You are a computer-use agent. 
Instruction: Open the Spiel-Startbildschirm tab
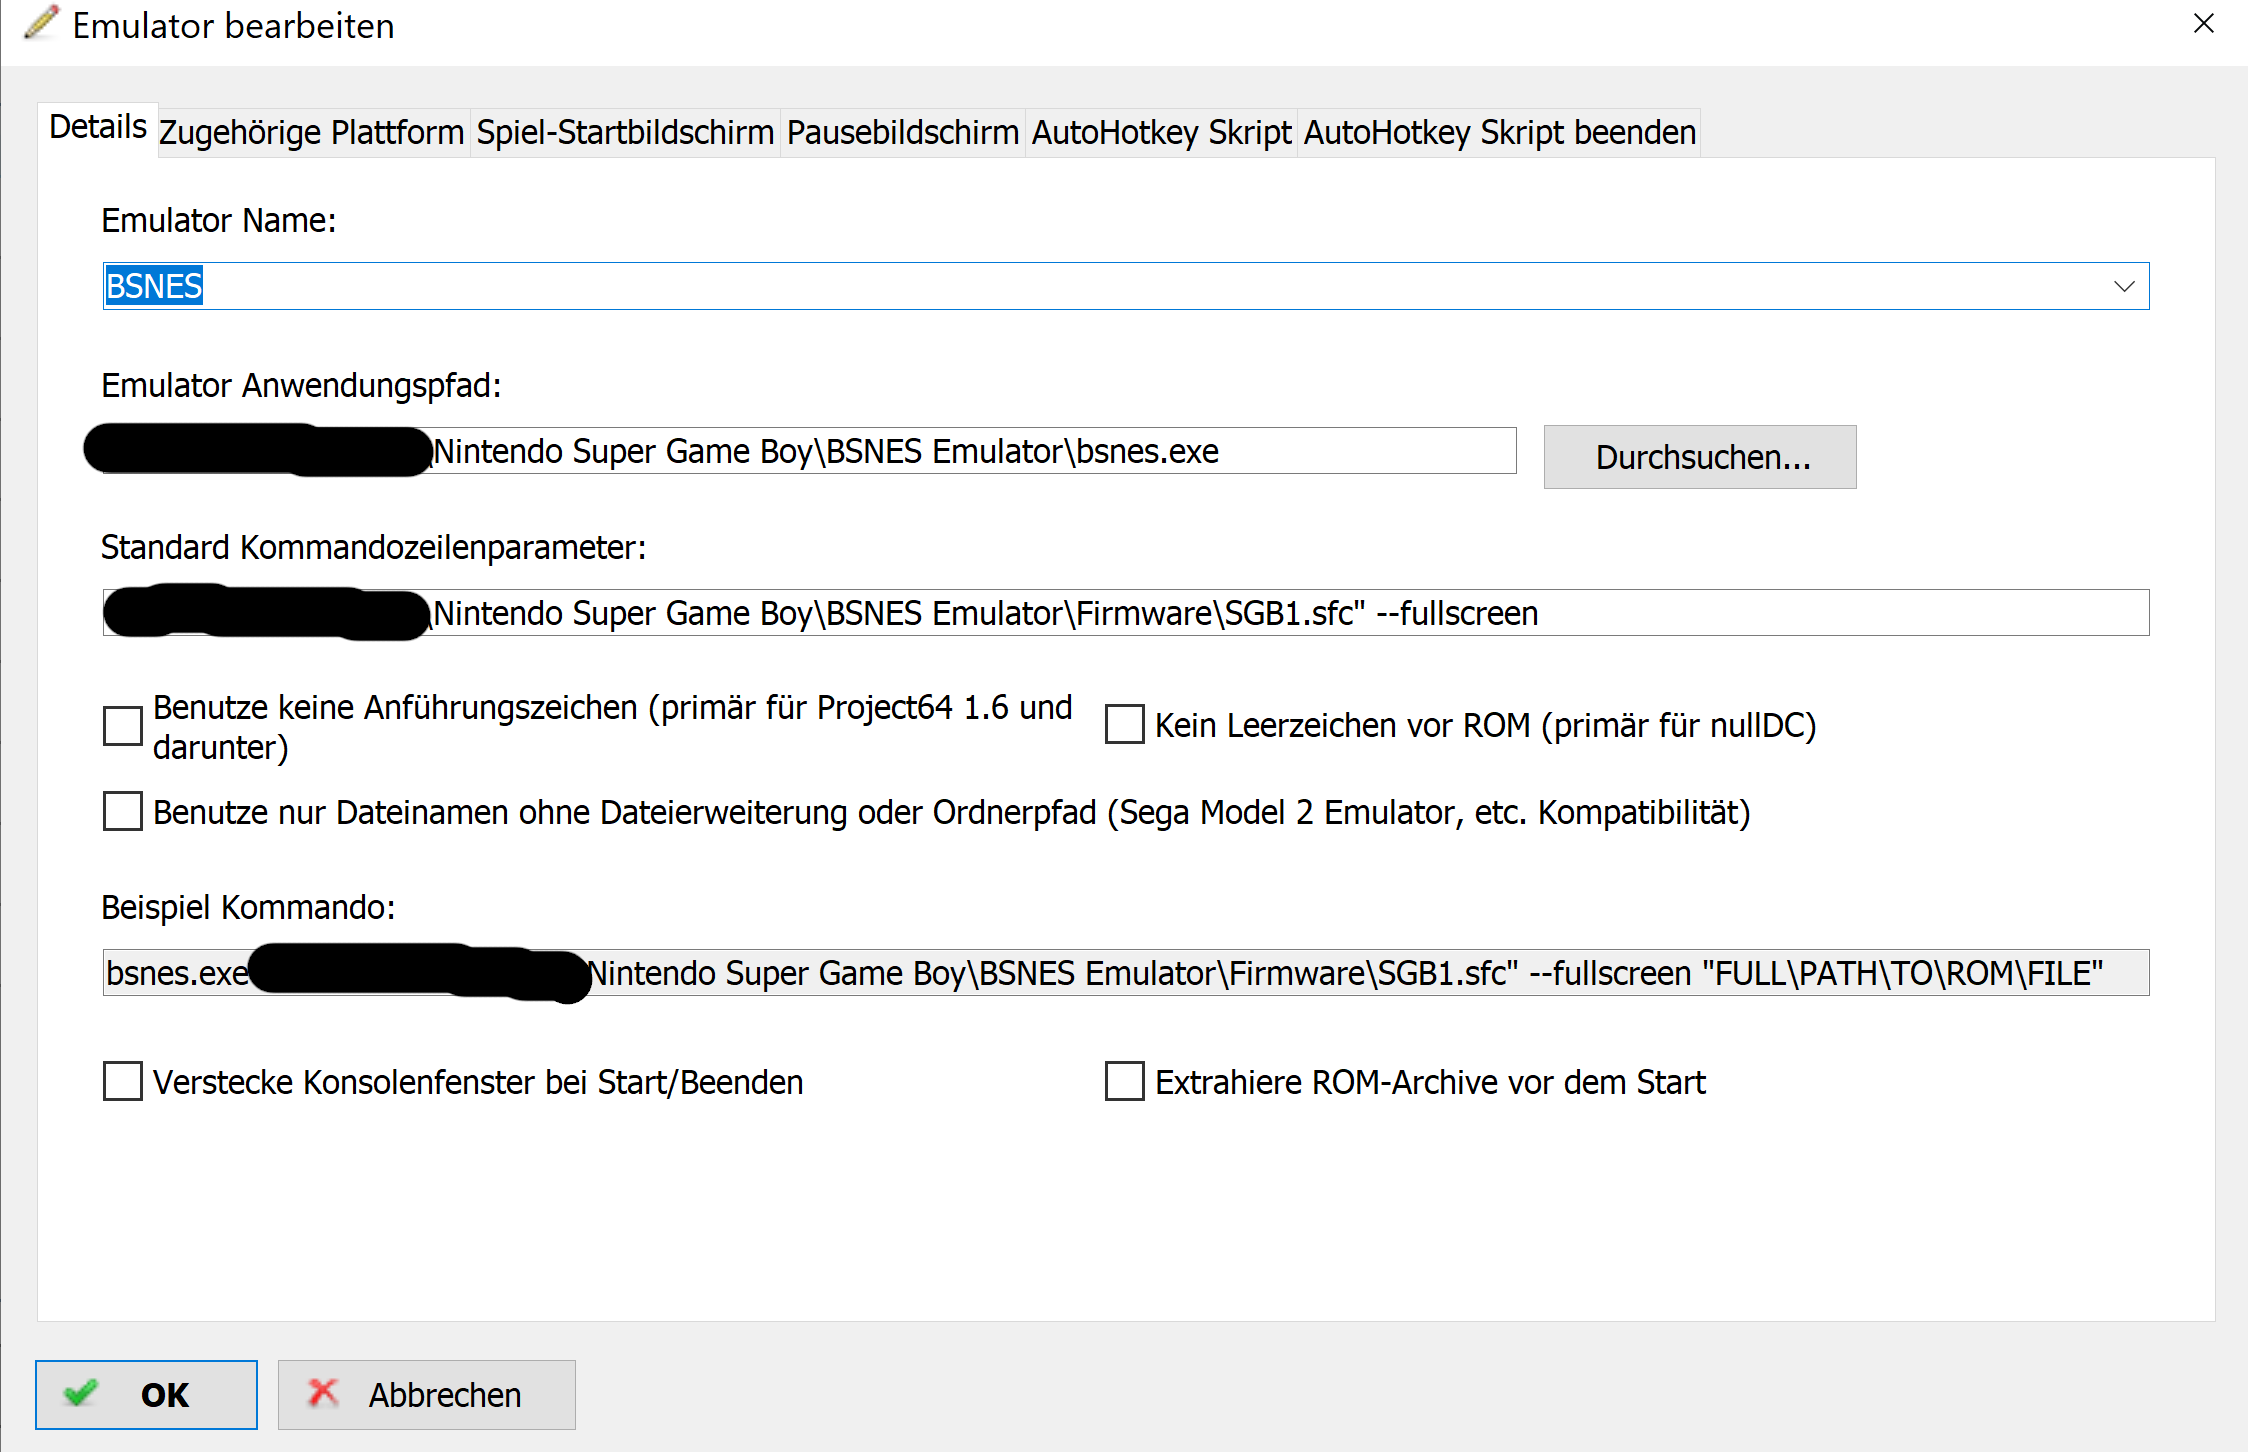[625, 133]
